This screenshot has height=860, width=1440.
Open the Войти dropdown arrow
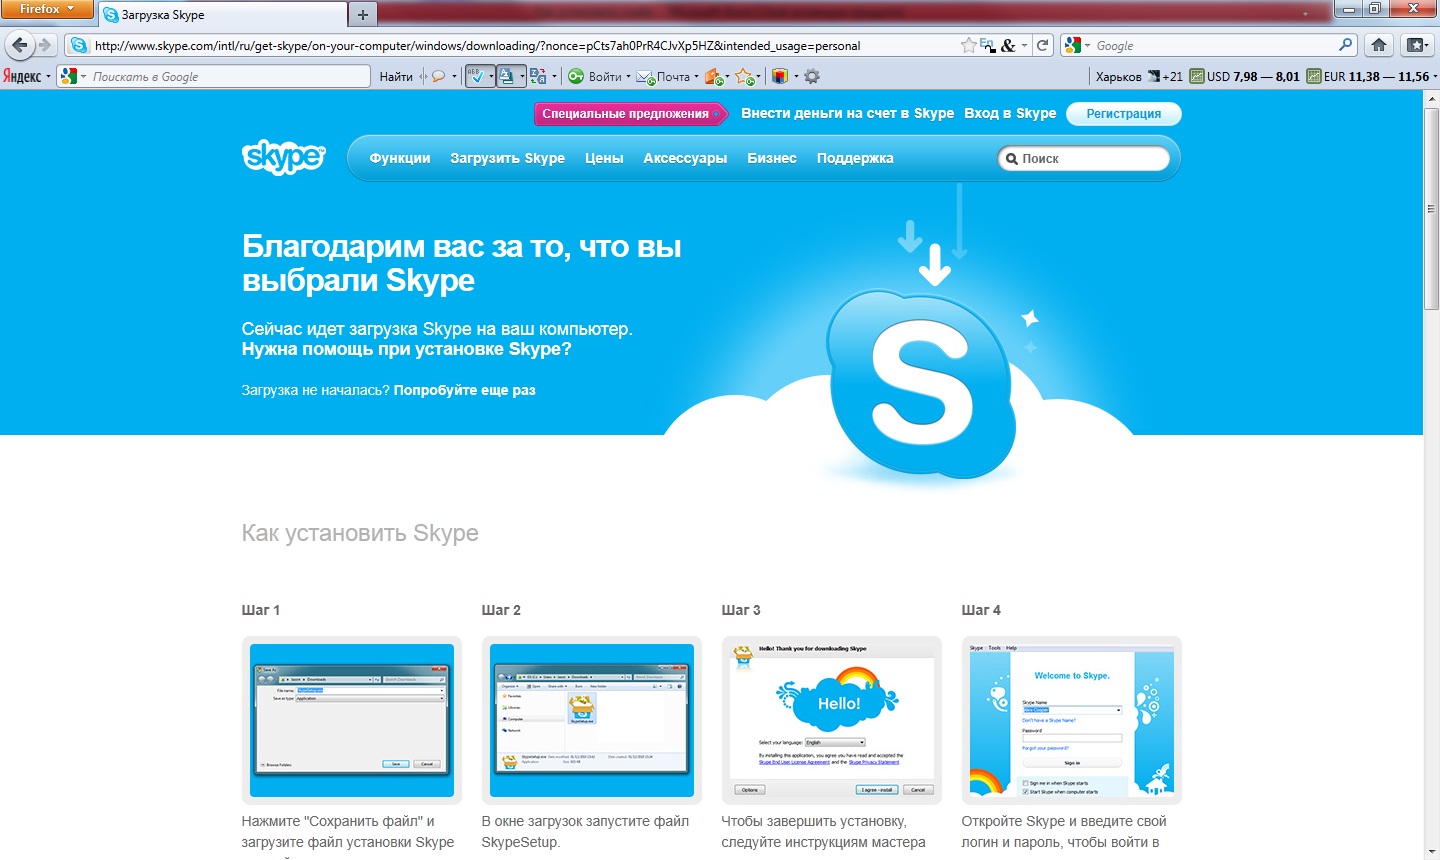628,77
